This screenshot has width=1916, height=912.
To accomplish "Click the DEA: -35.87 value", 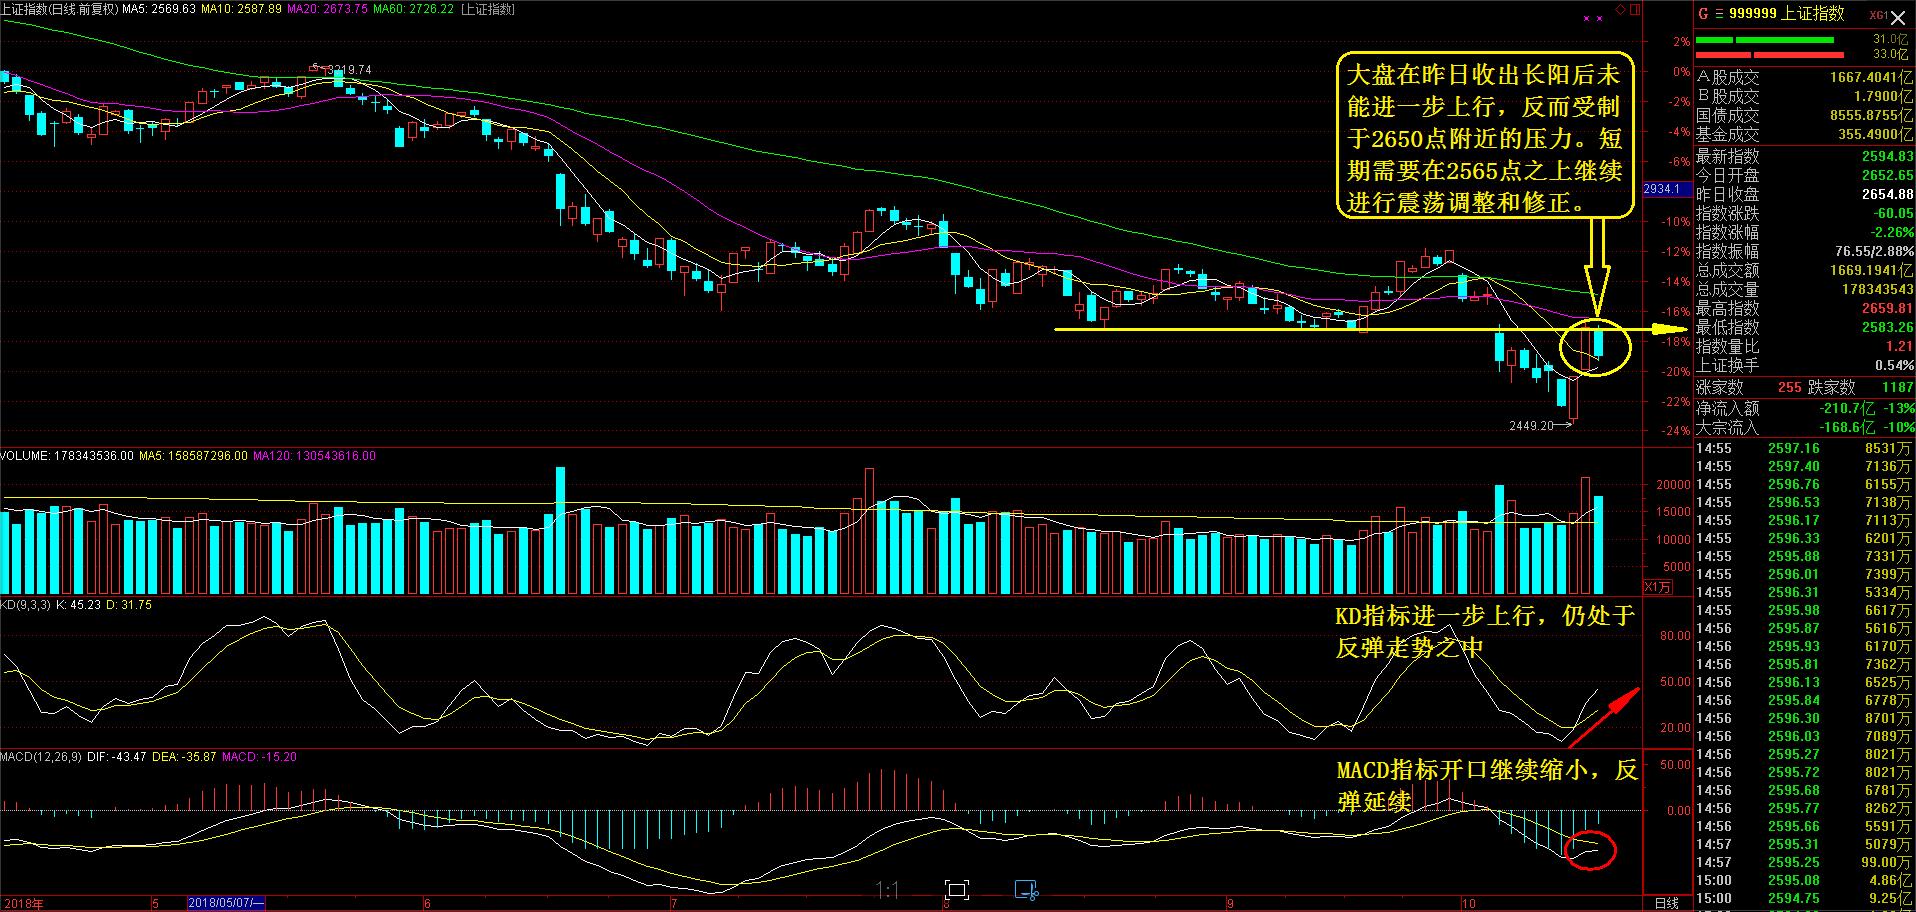I will pos(184,757).
